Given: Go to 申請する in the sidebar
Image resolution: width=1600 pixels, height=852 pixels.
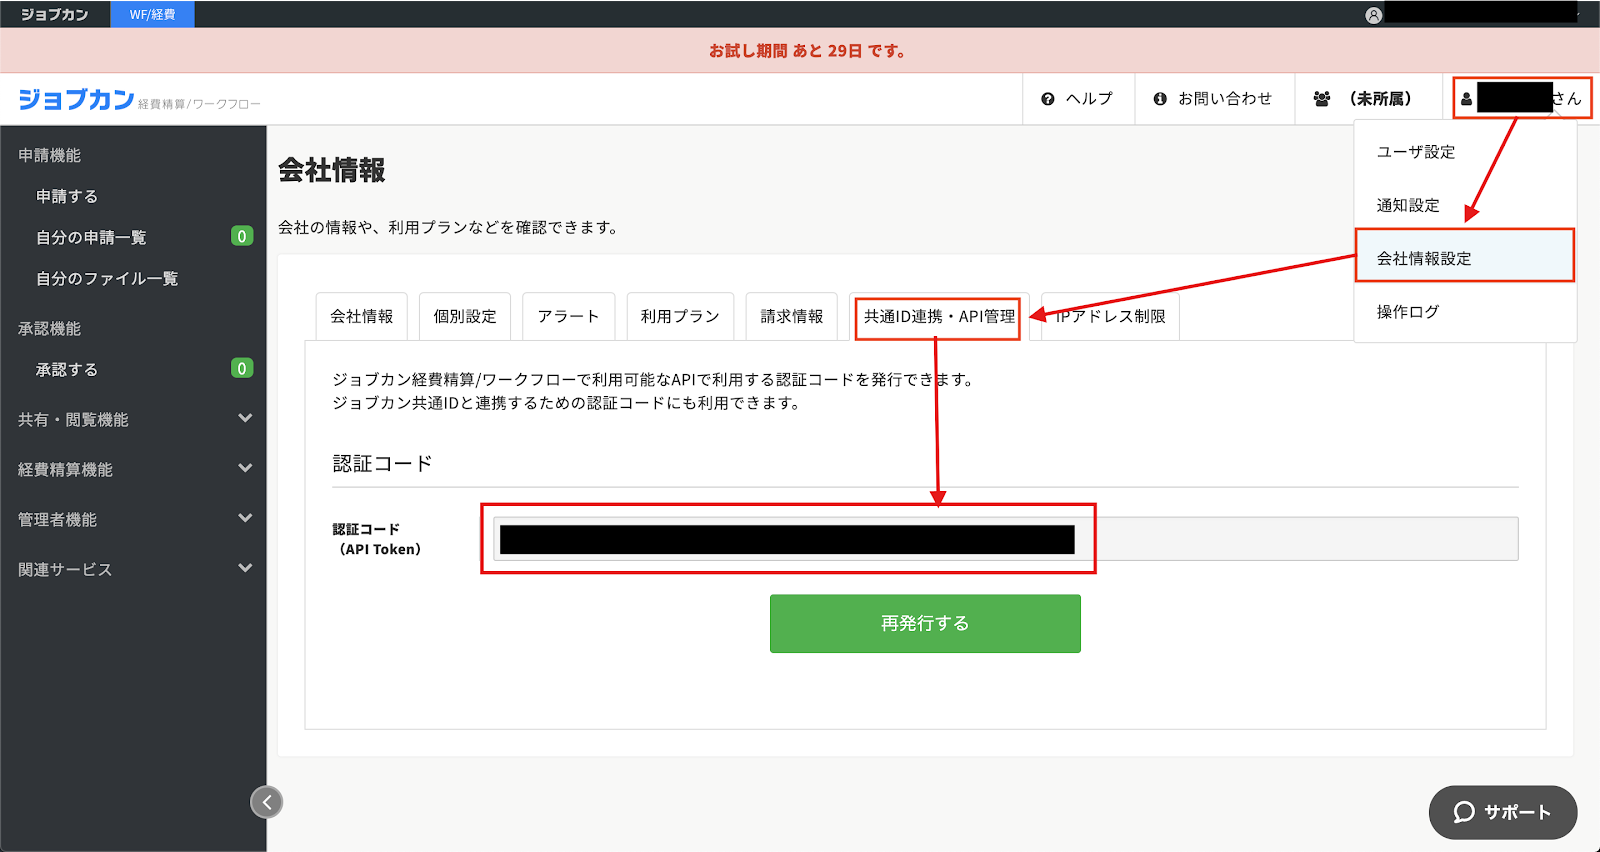Looking at the screenshot, I should (67, 196).
